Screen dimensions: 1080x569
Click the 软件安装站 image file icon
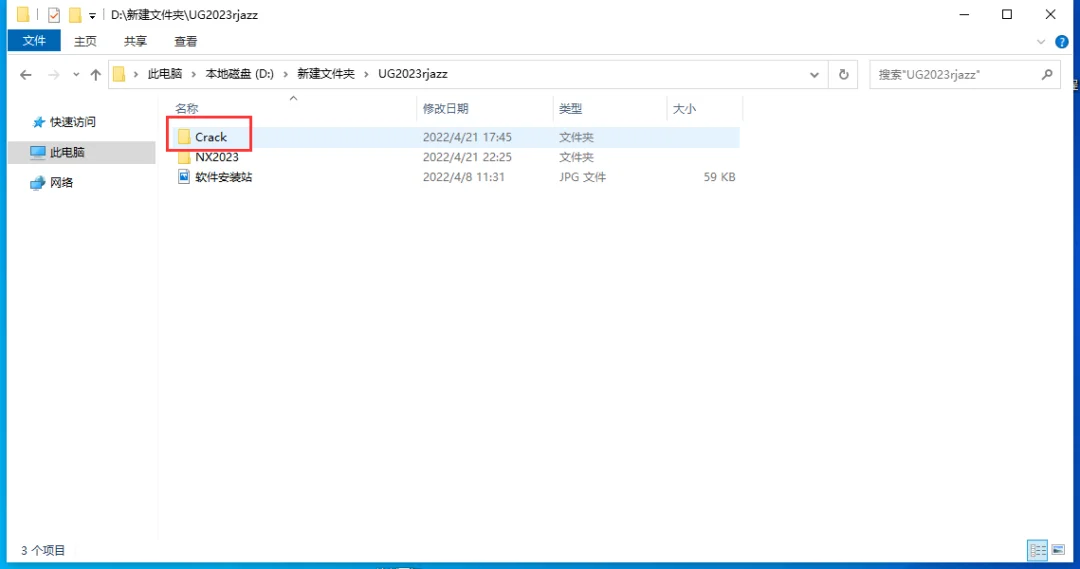pyautogui.click(x=184, y=177)
